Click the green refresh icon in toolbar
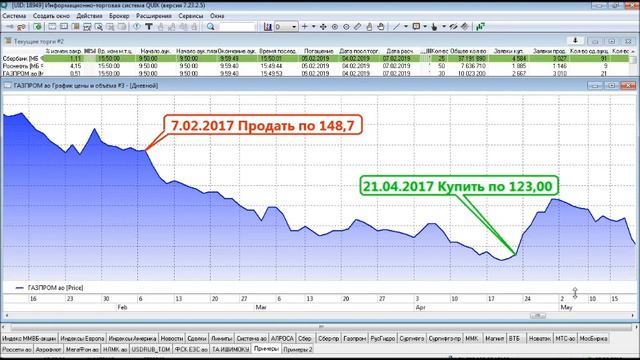640x360 pixels. coord(38,27)
